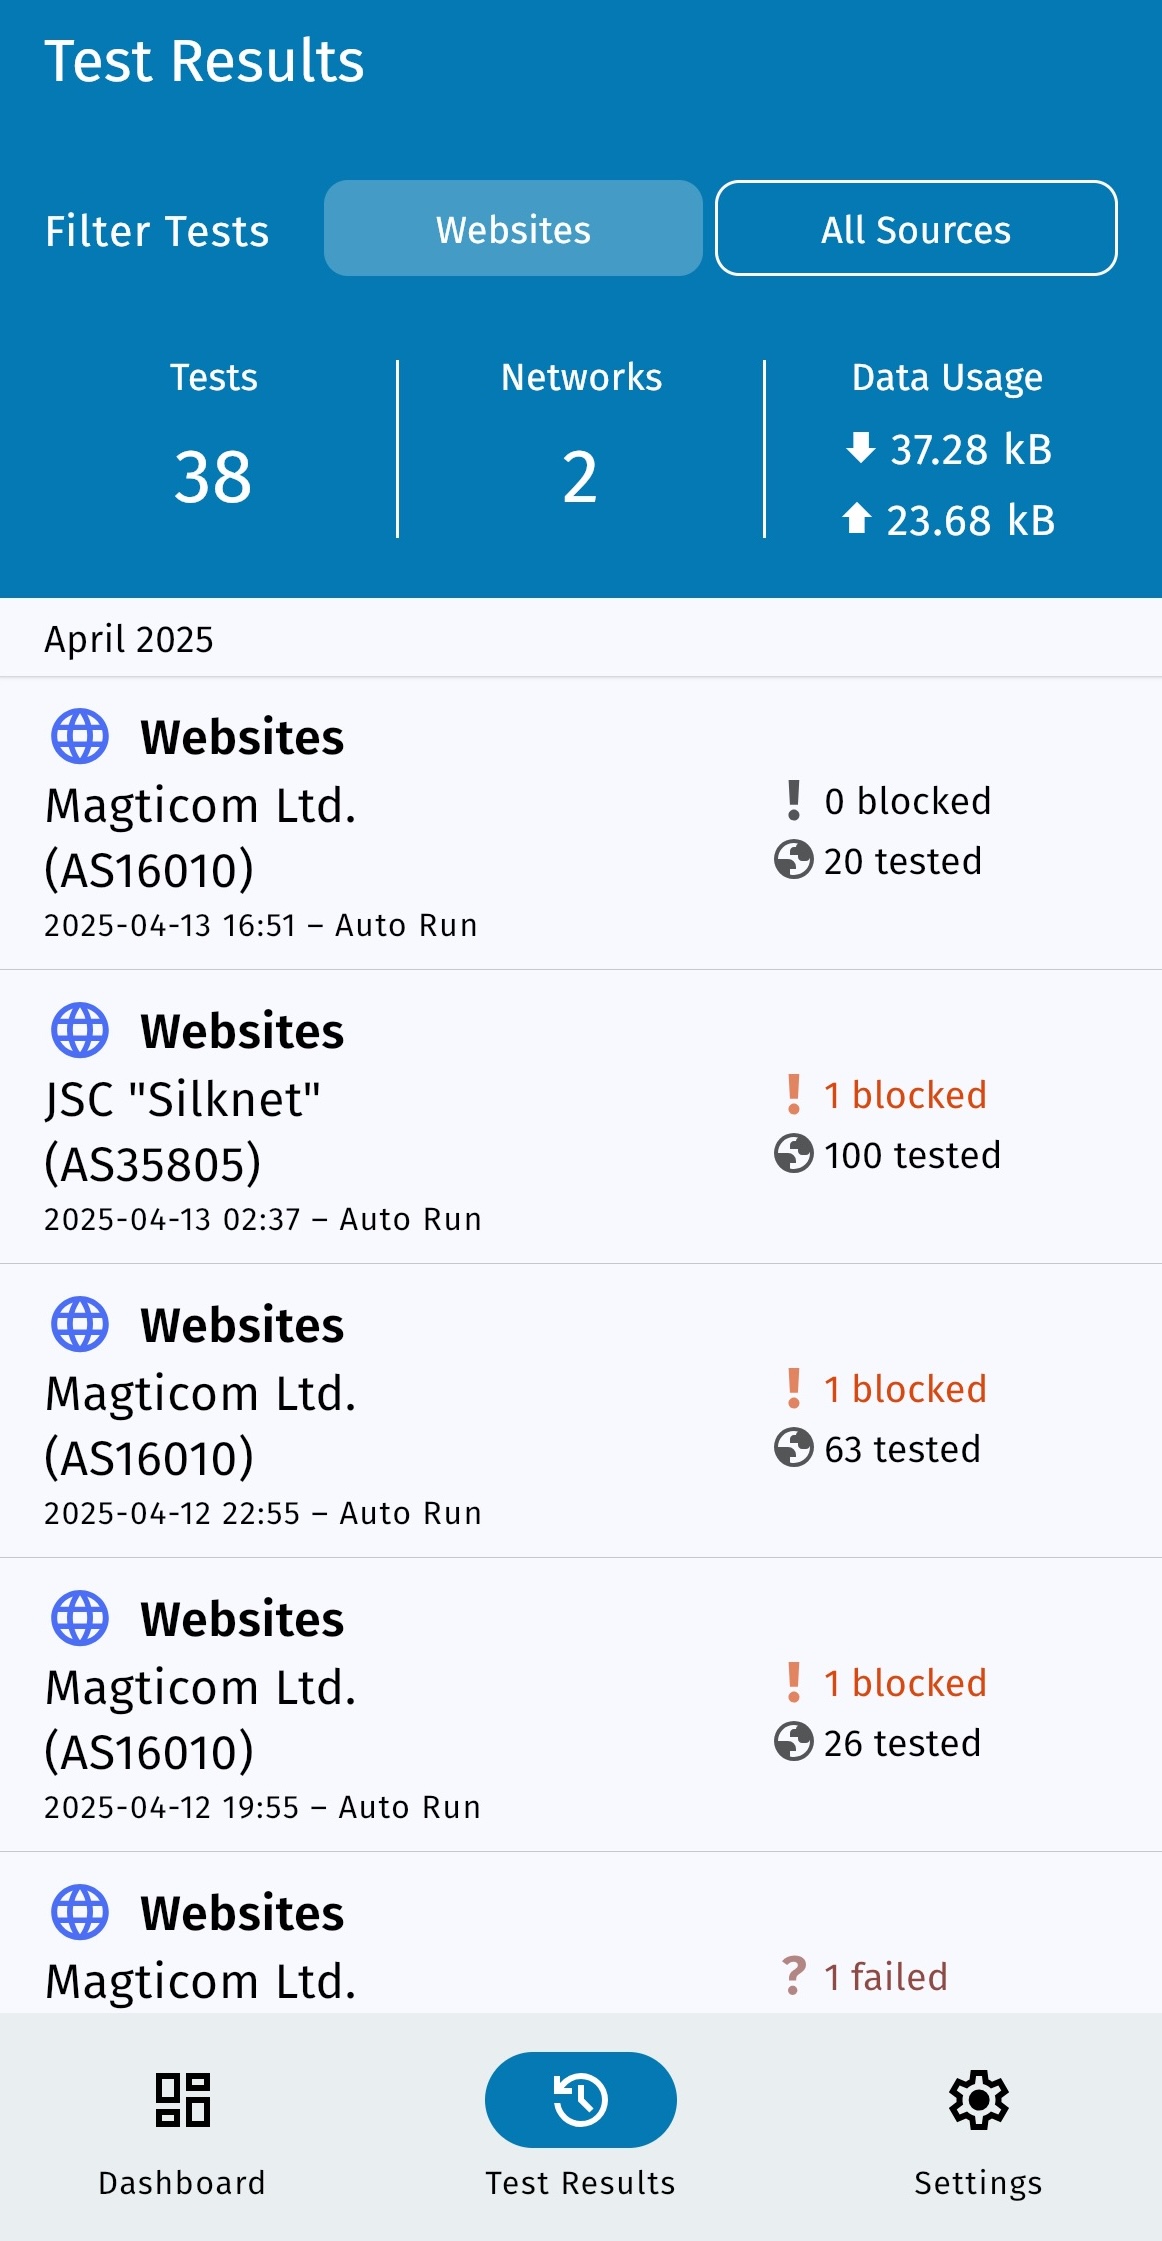Open the Websites filter dropdown
1162x2241 pixels.
coord(513,229)
